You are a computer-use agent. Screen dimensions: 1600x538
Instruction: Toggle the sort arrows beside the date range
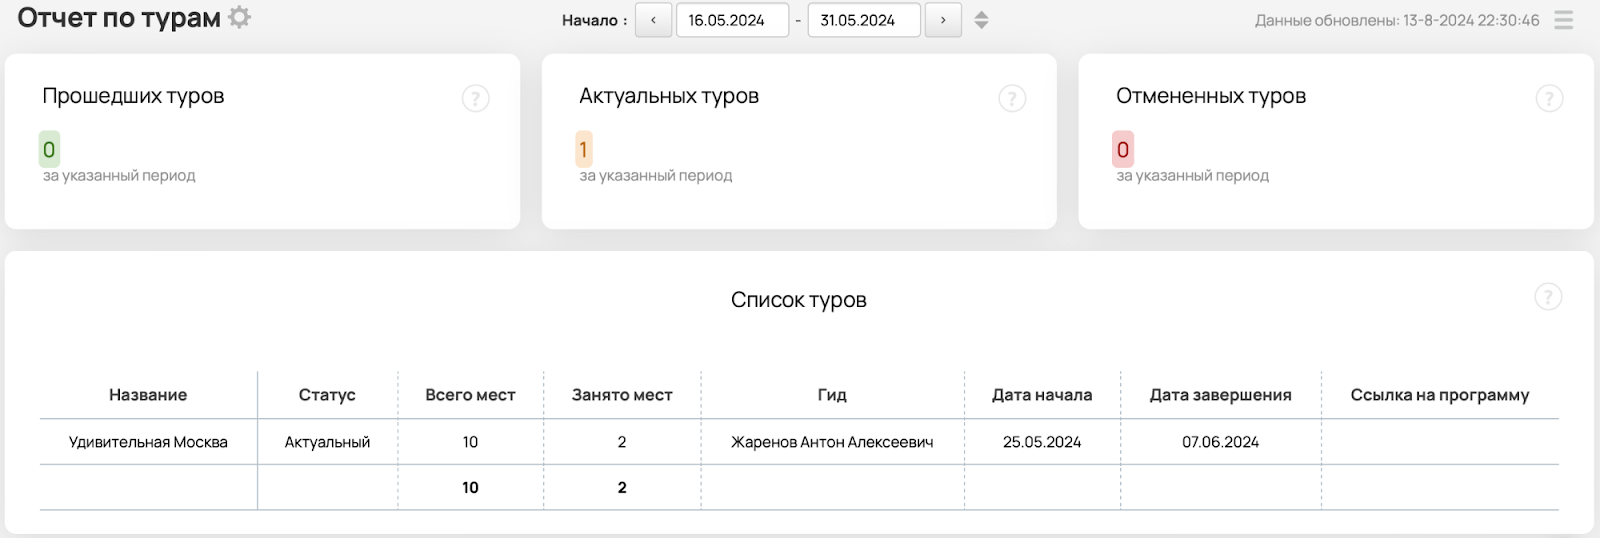[x=981, y=20]
